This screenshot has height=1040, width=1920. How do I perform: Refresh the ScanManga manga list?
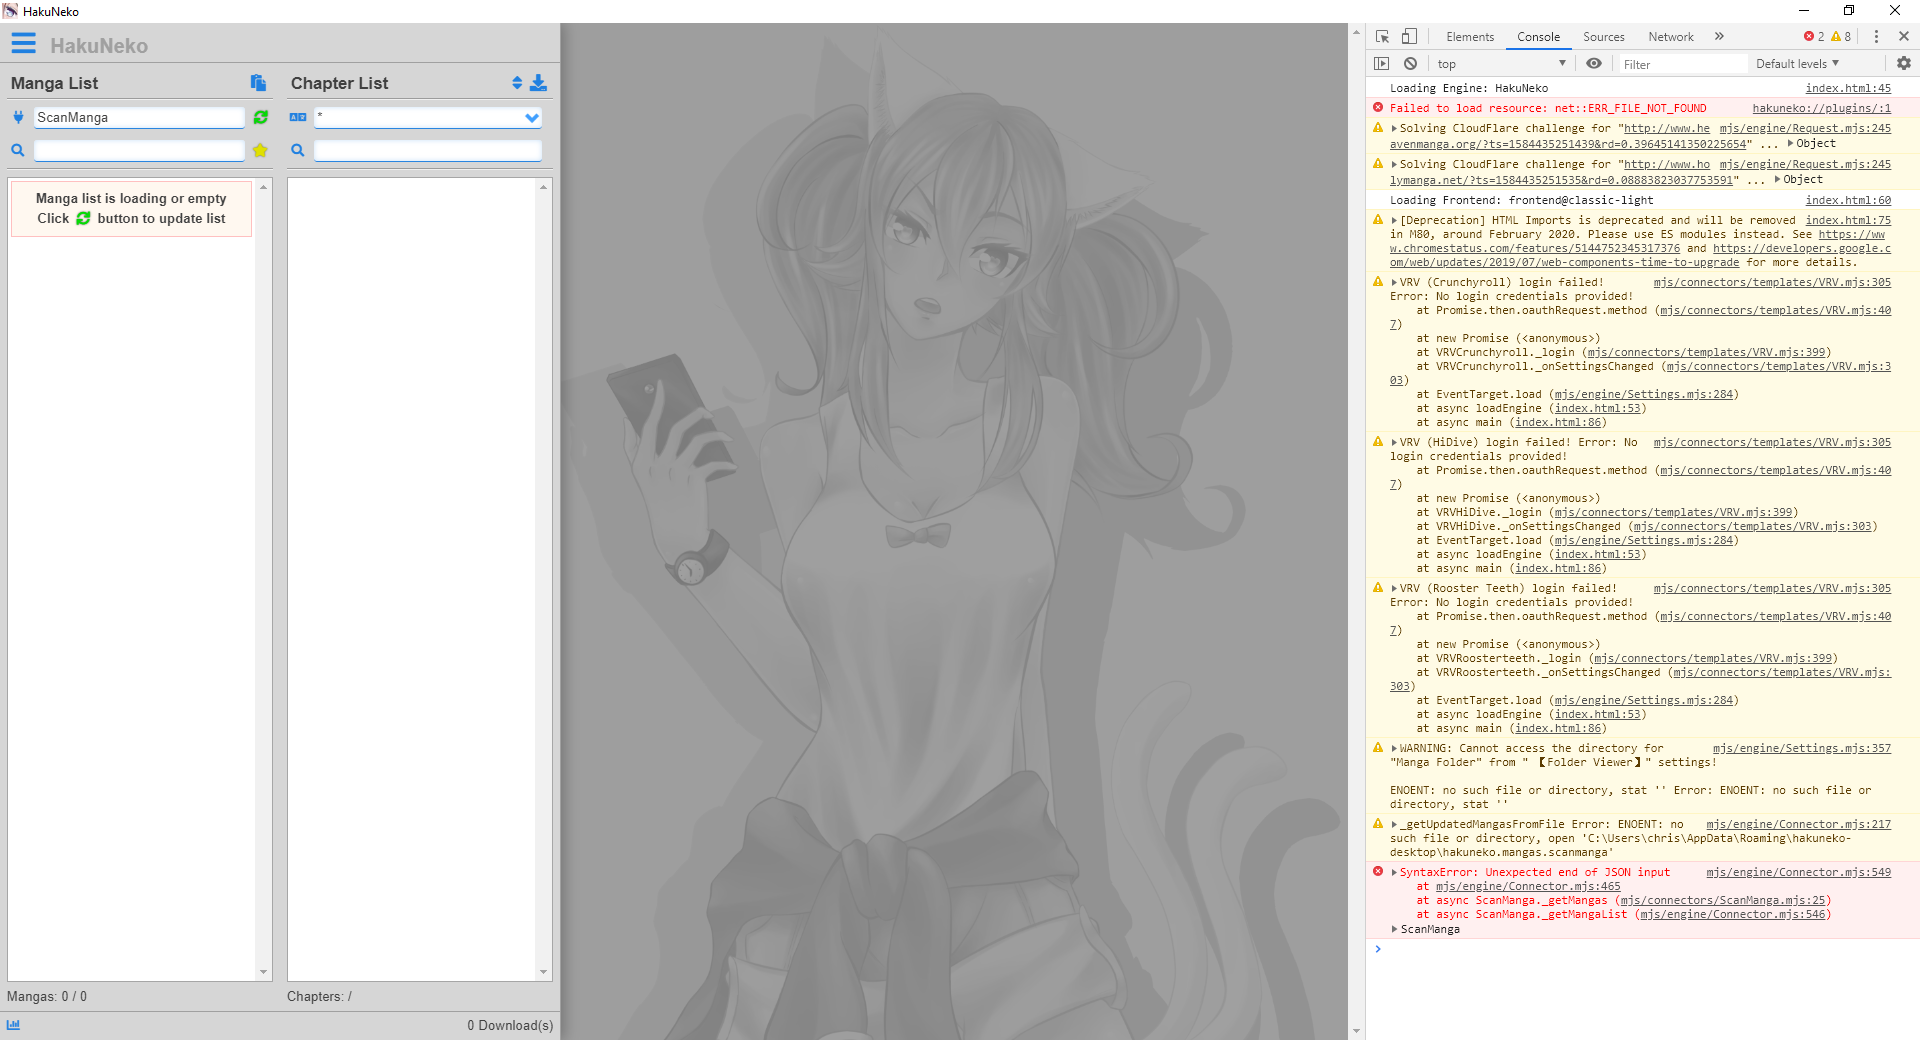260,117
